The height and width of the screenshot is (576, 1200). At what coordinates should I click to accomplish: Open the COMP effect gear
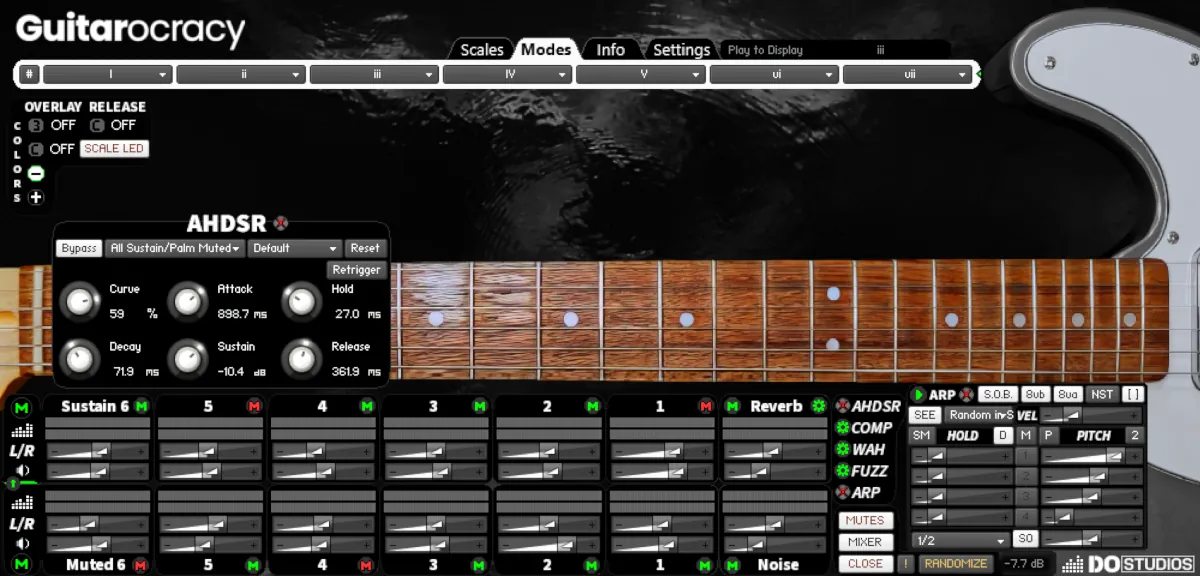tap(842, 428)
